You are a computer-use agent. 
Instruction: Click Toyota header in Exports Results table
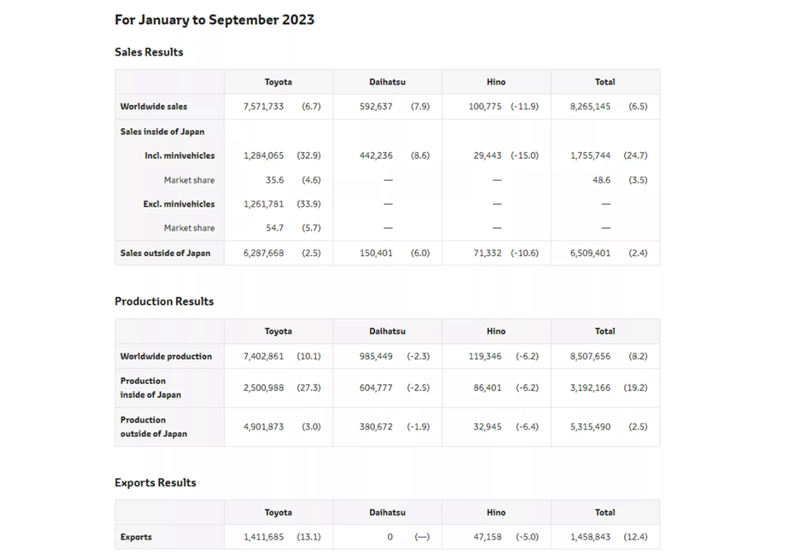278,513
